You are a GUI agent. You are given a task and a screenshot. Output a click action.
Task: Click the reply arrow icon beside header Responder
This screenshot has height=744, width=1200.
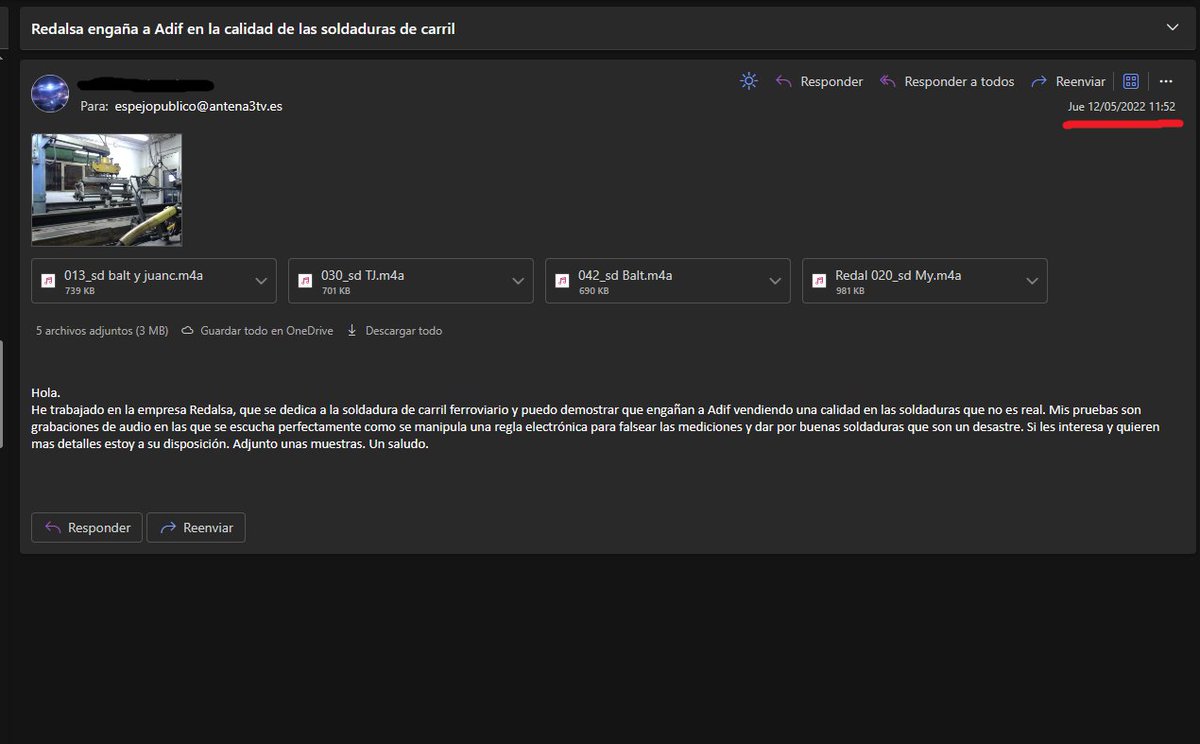coord(784,82)
